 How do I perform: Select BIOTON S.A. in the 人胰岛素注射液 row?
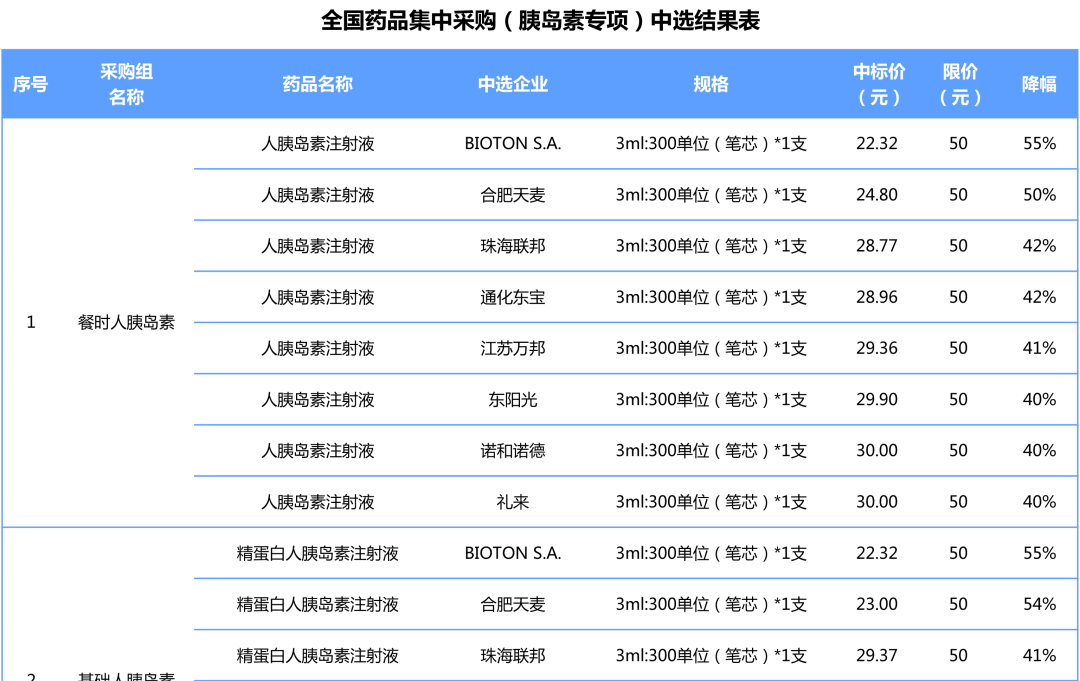pyautogui.click(x=513, y=143)
